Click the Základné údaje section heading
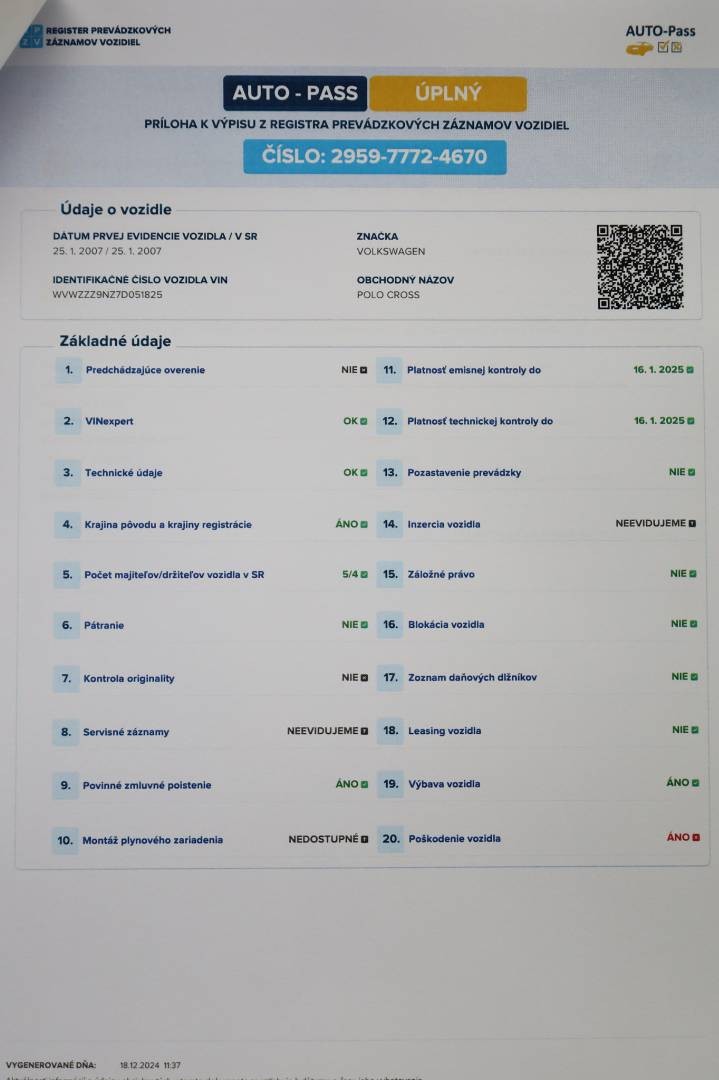719x1080 pixels. click(115, 341)
